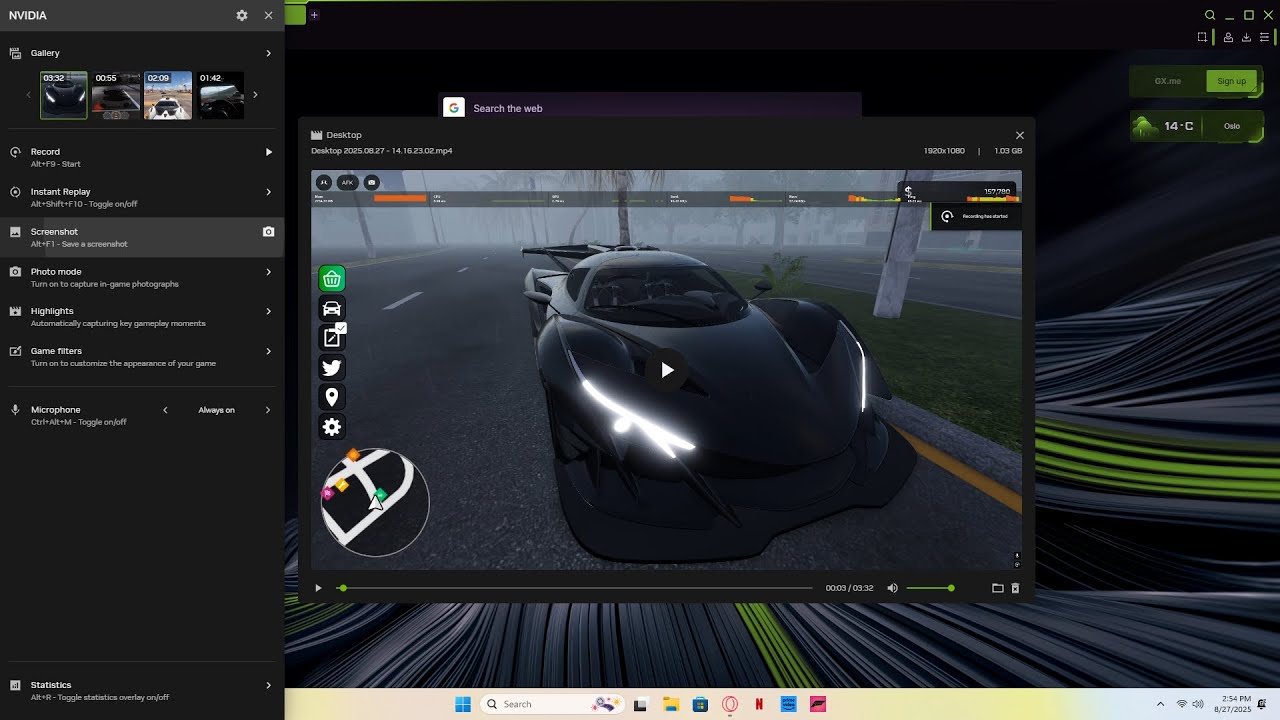Click the small play button below the video
The width and height of the screenshot is (1280, 720).
pyautogui.click(x=318, y=588)
